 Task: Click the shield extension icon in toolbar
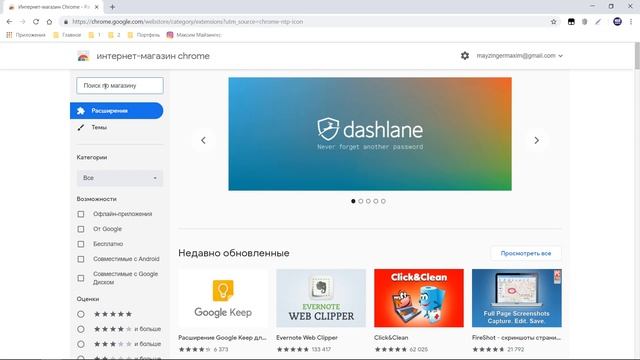pyautogui.click(x=584, y=22)
